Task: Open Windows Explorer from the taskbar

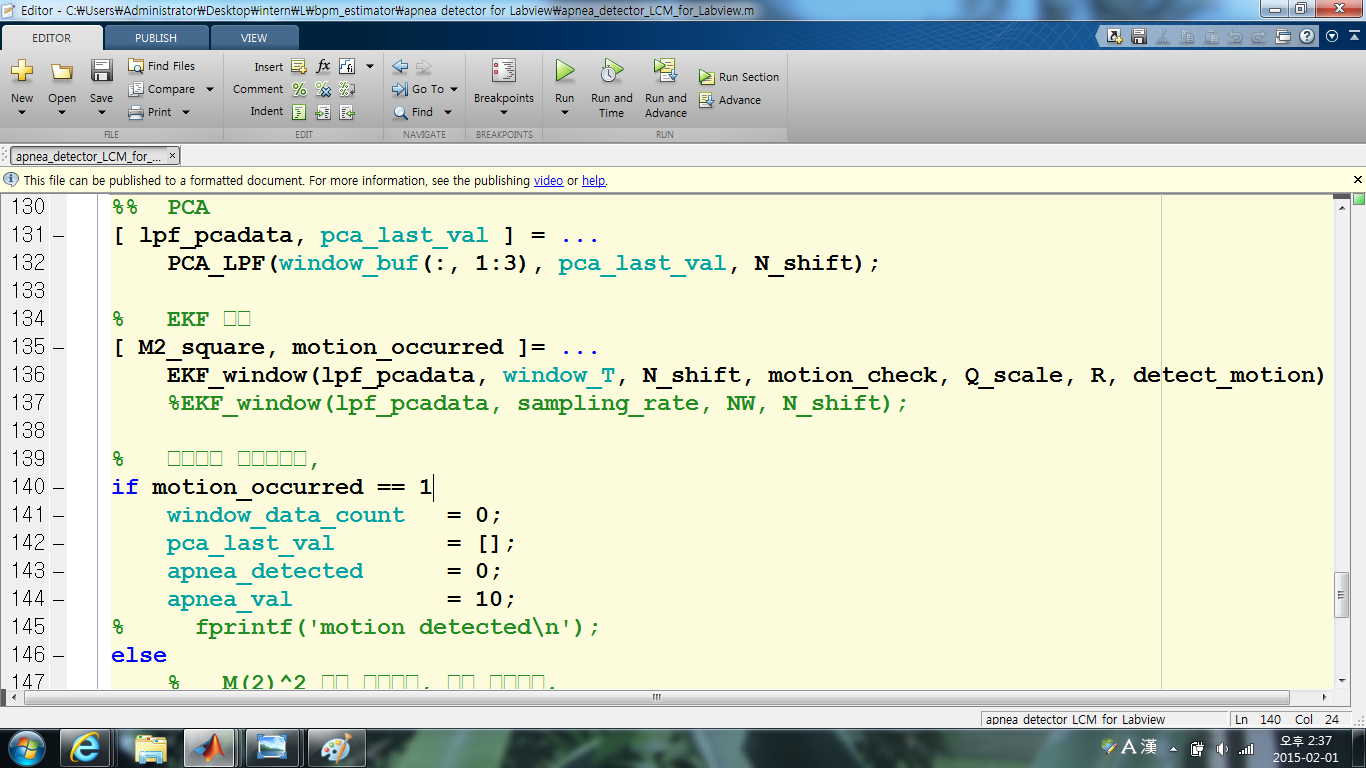Action: click(150, 747)
